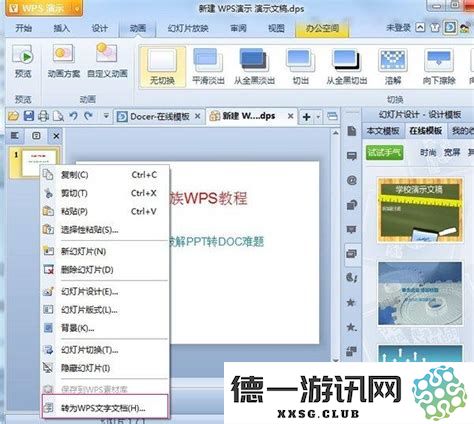This screenshot has height=424, width=474.
Task: Open the 办公空间 tab
Action: [322, 29]
